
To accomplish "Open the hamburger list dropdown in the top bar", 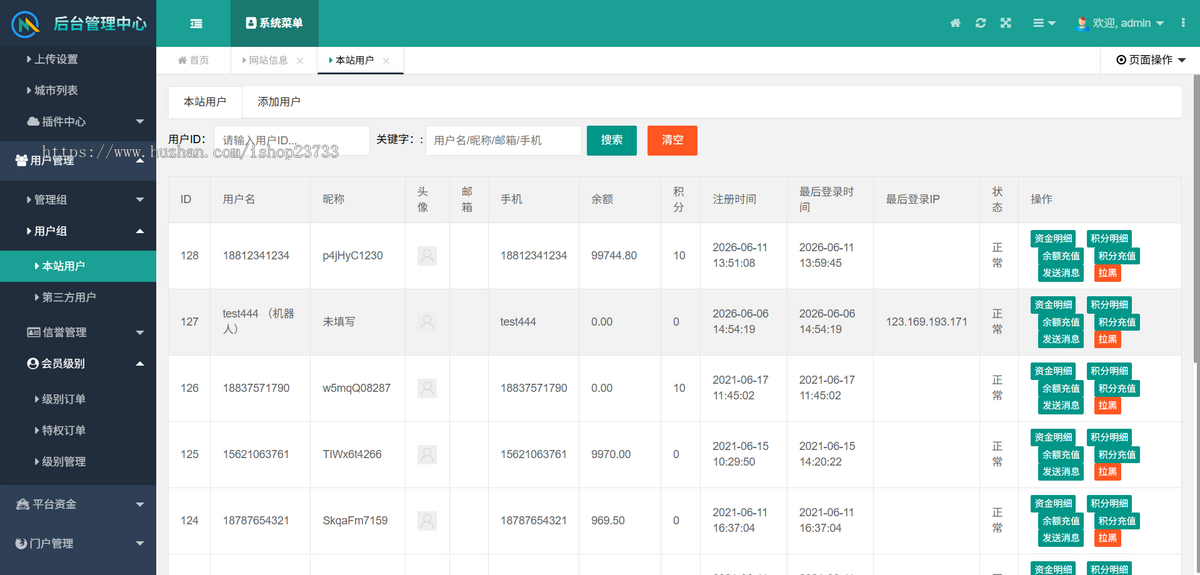I will coord(1044,23).
